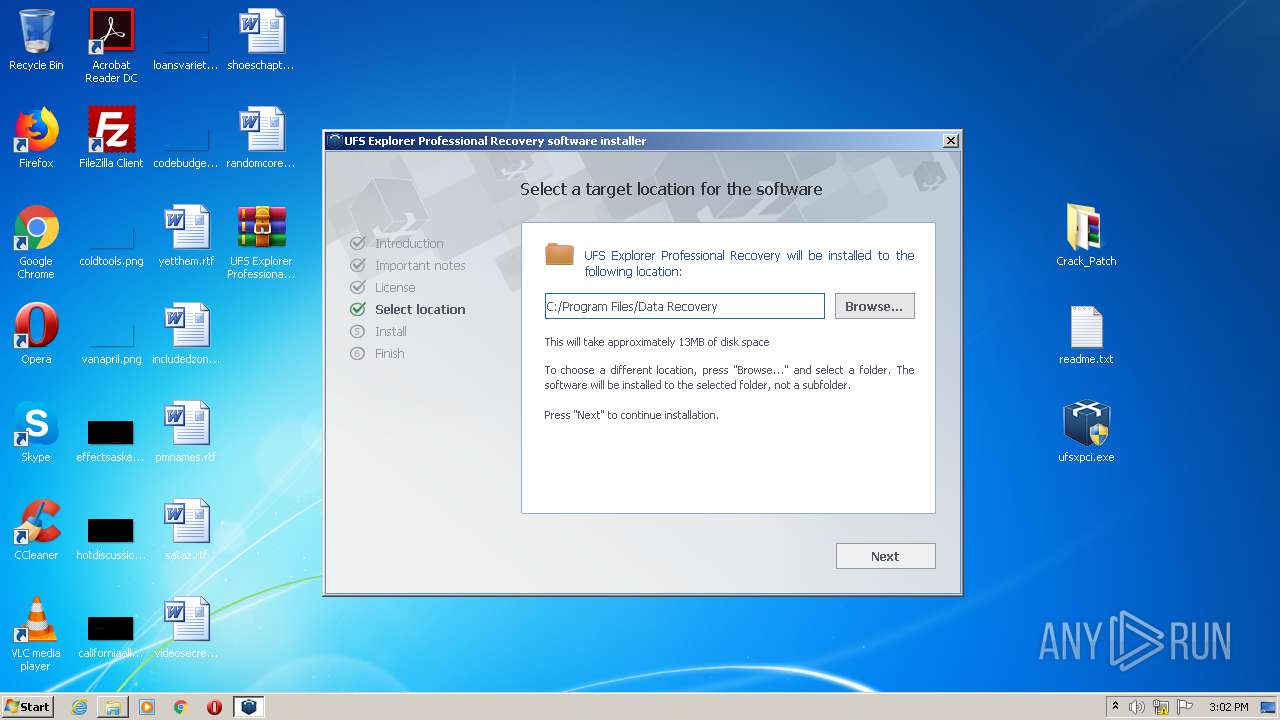Select yetthem.rtf document icon
Viewport: 1280px width, 720px height.
186,236
